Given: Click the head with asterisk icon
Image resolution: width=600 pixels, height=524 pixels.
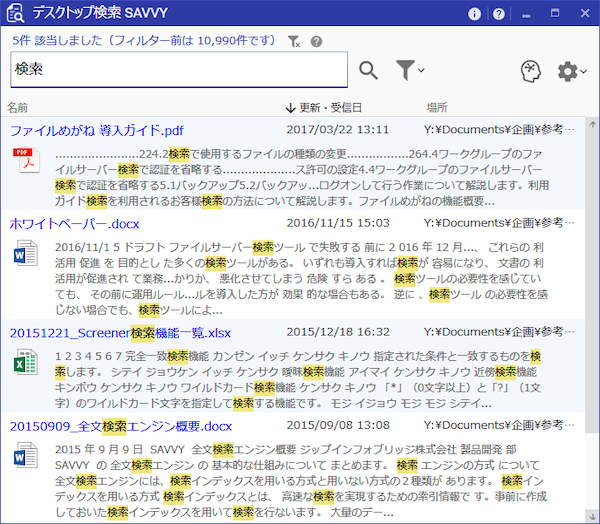Looking at the screenshot, I should tap(531, 71).
